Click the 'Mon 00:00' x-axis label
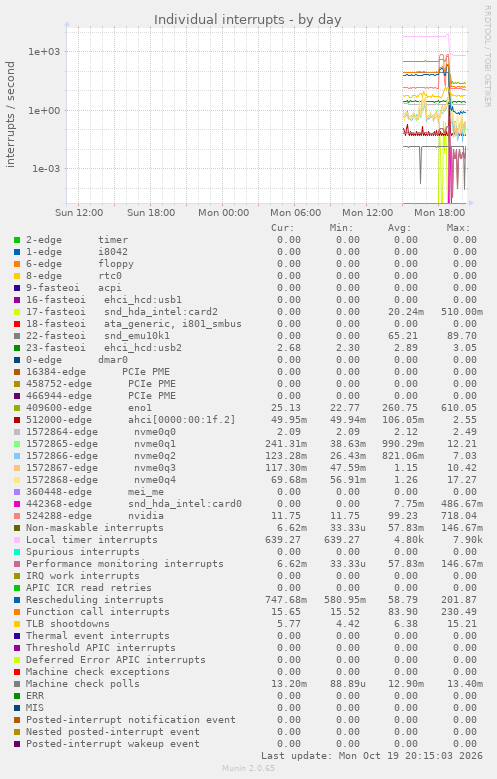 click(x=224, y=213)
